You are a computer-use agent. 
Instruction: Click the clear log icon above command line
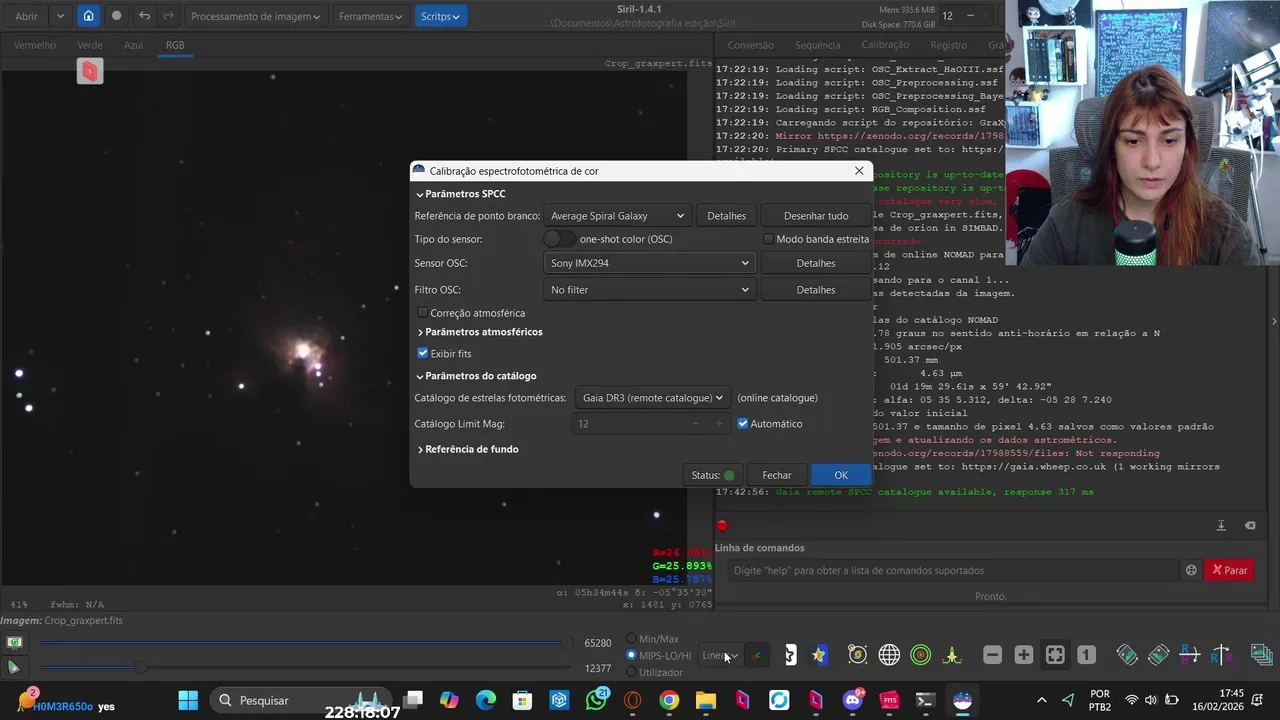tap(1250, 525)
